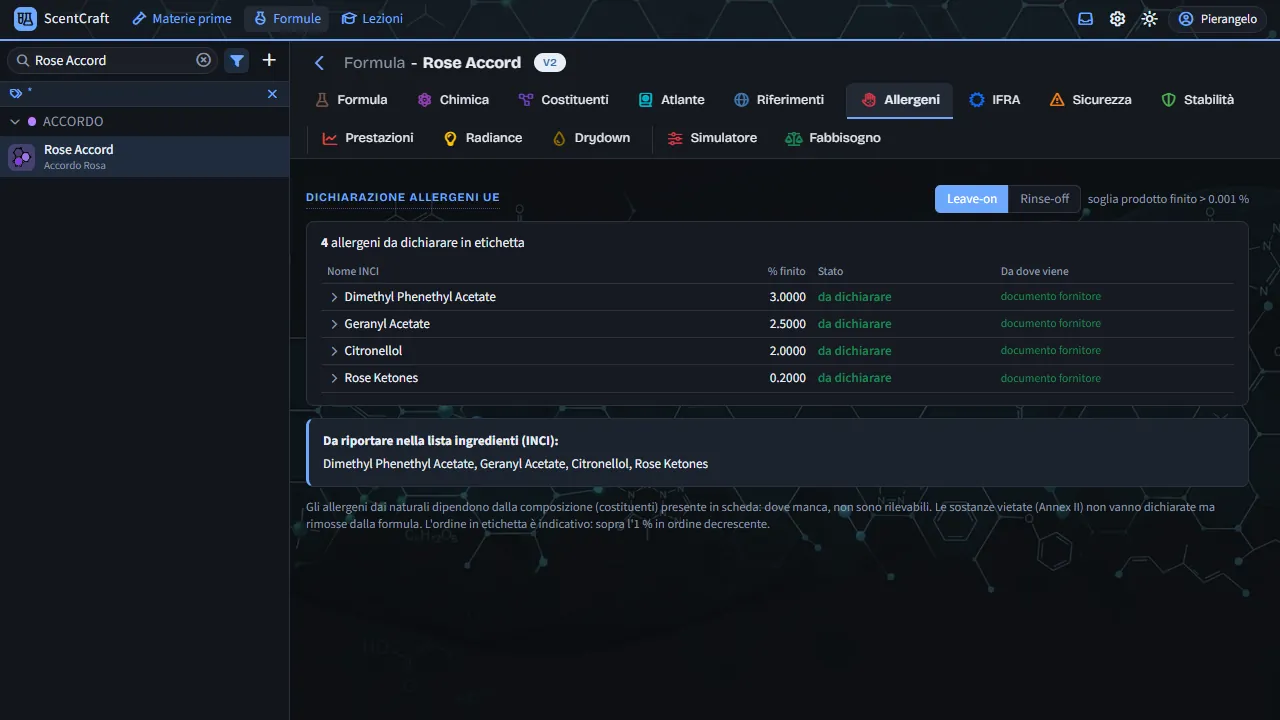The width and height of the screenshot is (1280, 720).
Task: Switch to Leave-on mode
Action: pyautogui.click(x=972, y=199)
